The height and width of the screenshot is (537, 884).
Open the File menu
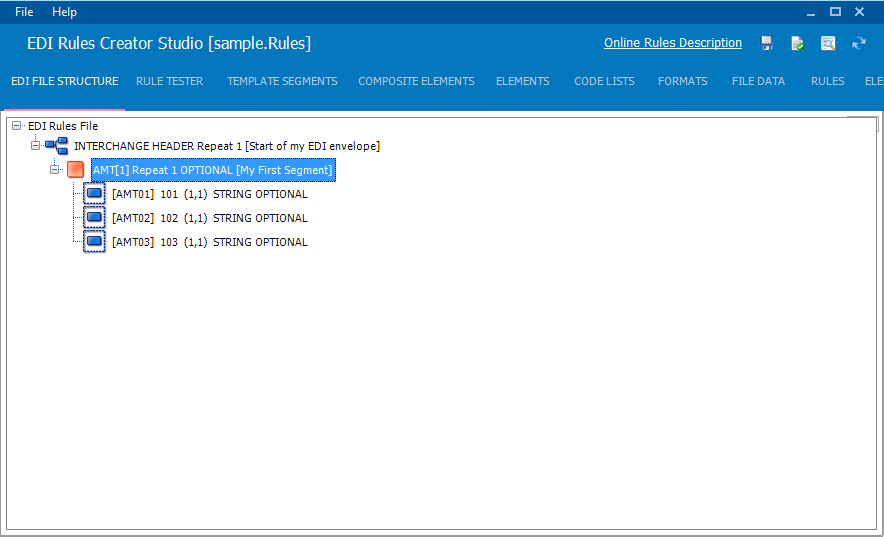24,12
